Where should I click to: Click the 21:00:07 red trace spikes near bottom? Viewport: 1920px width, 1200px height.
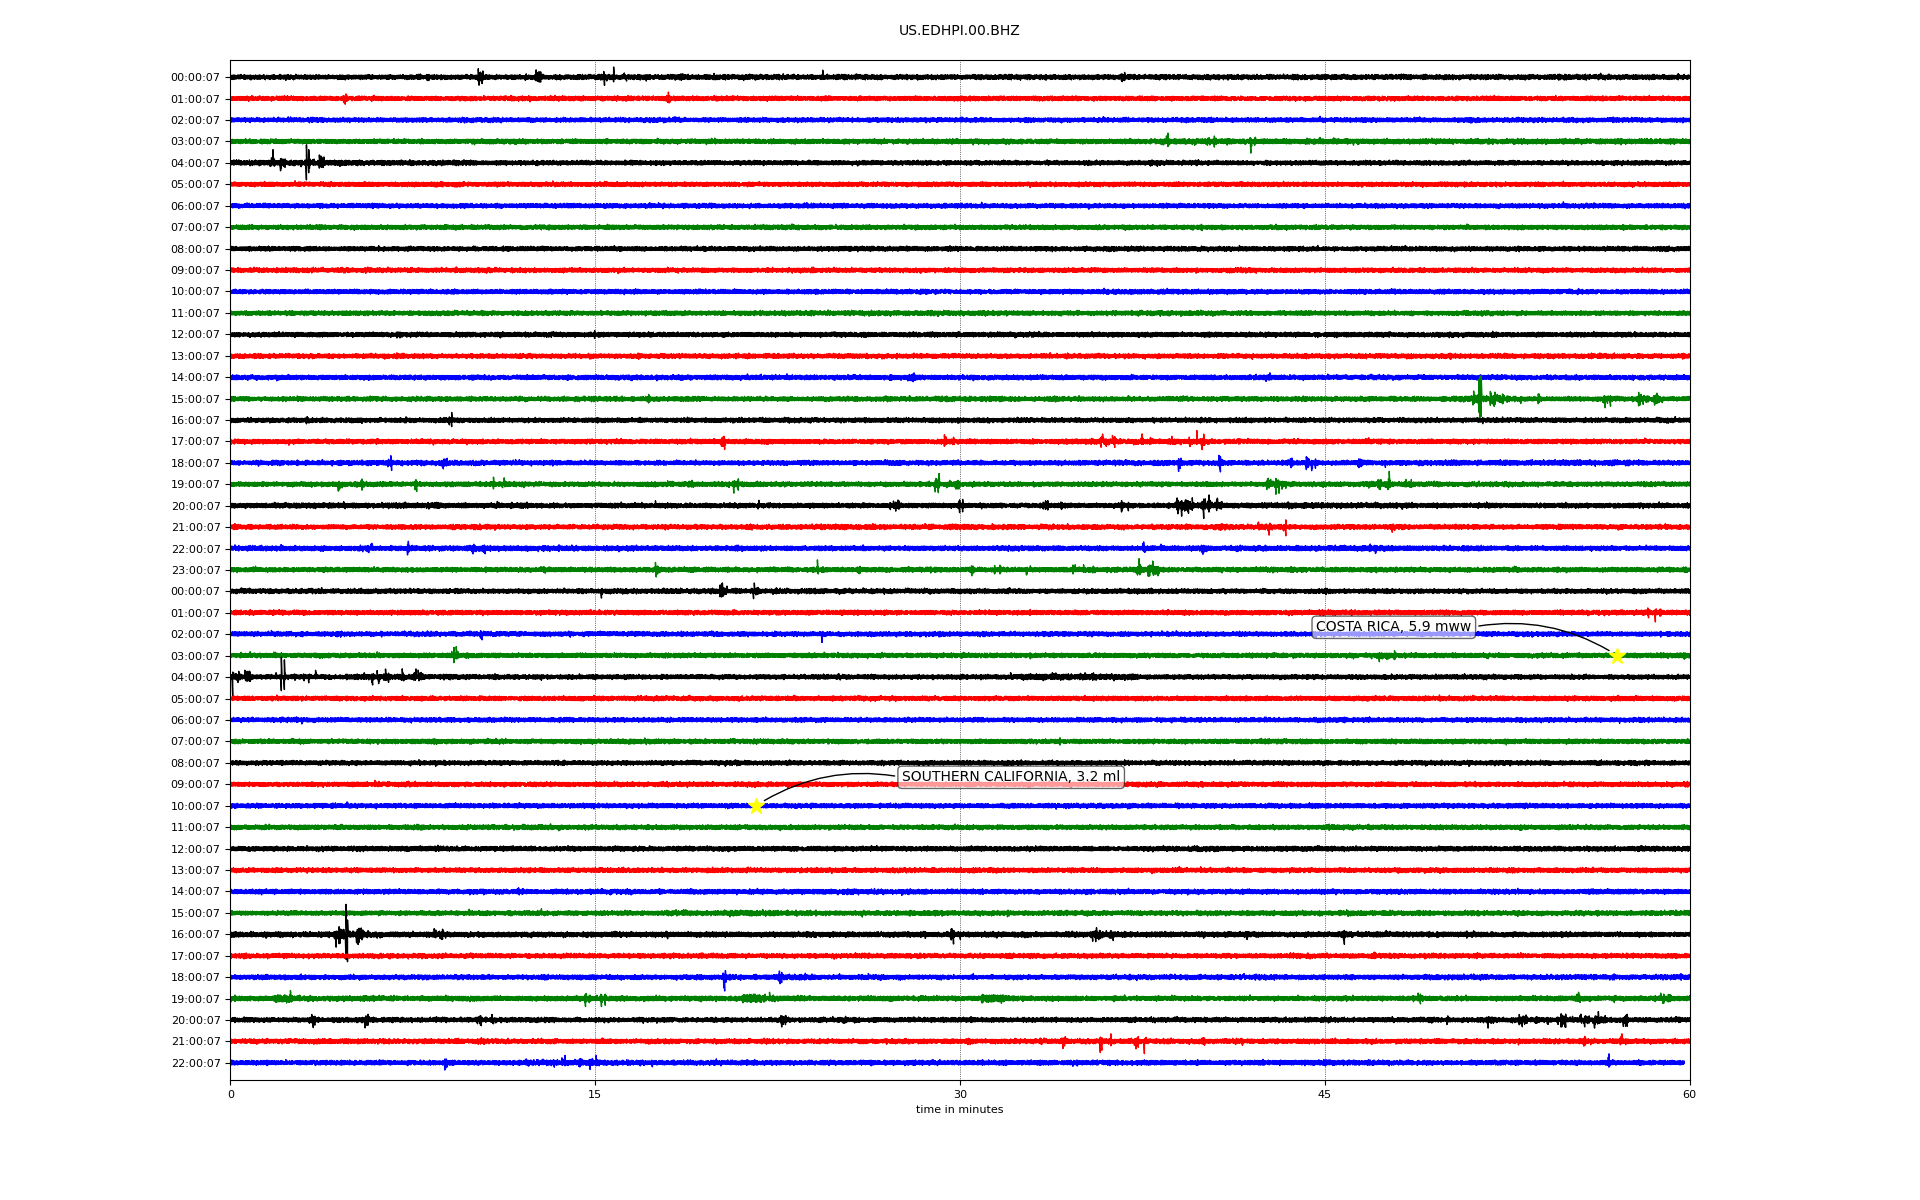click(1101, 1043)
